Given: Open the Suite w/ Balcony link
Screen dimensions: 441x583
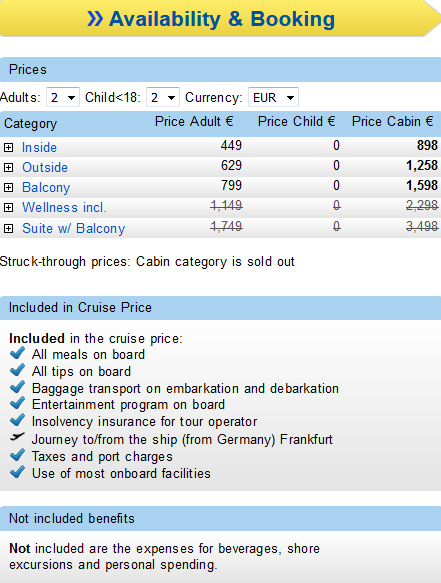Looking at the screenshot, I should (73, 228).
